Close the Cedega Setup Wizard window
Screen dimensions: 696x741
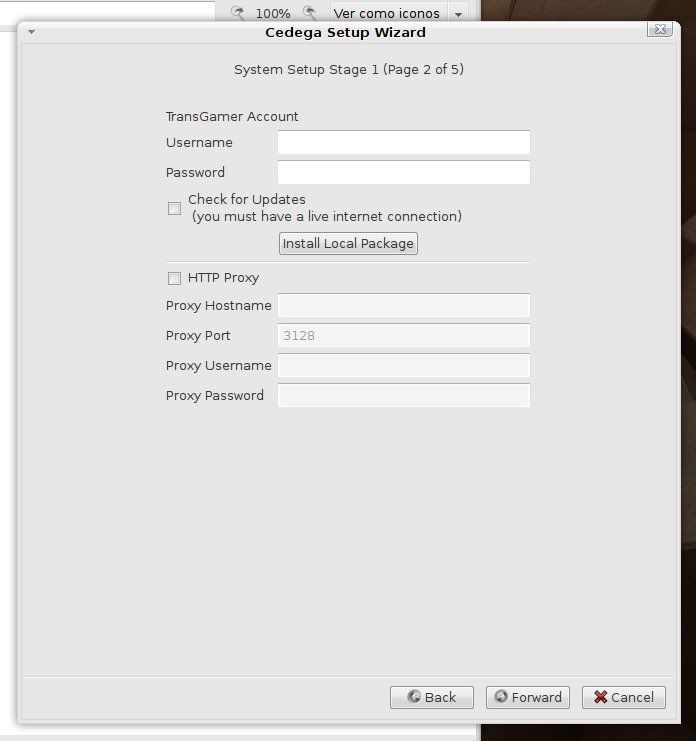tap(660, 30)
